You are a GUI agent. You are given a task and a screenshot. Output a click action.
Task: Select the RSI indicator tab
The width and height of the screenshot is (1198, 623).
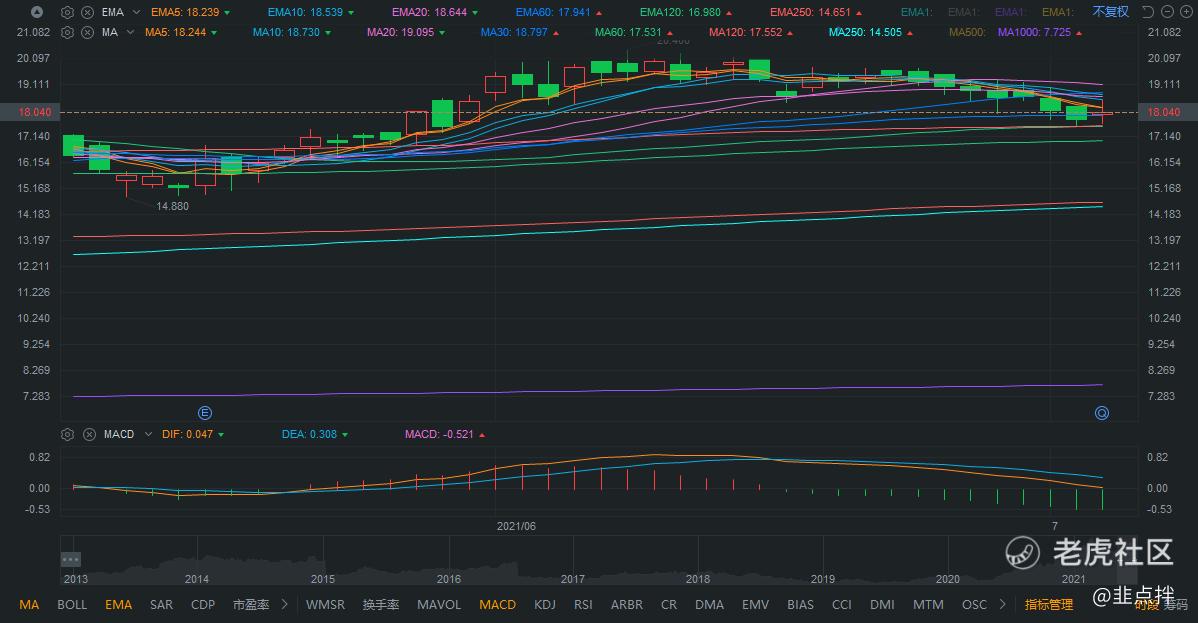coord(583,605)
